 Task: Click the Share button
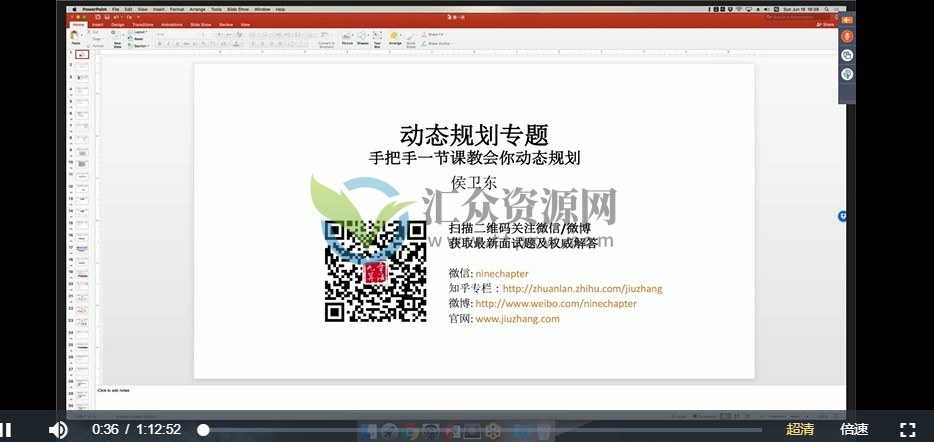pos(825,24)
